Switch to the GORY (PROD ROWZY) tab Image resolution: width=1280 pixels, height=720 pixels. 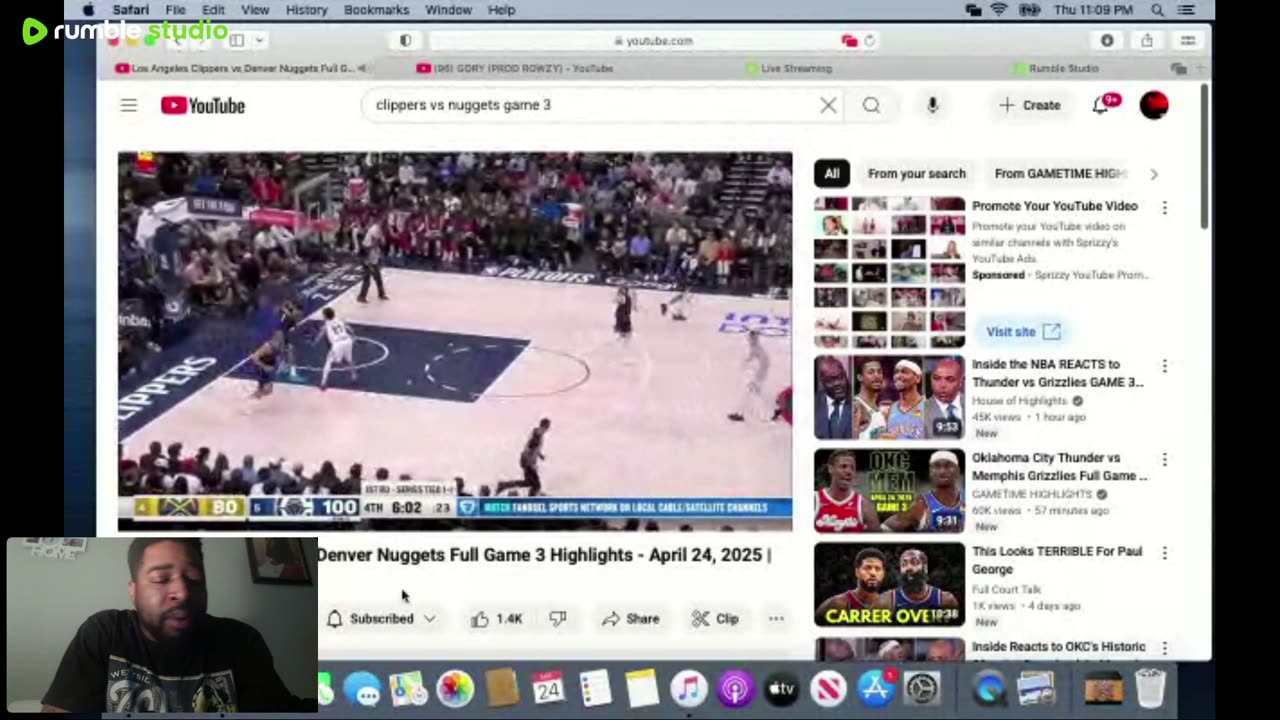click(515, 68)
